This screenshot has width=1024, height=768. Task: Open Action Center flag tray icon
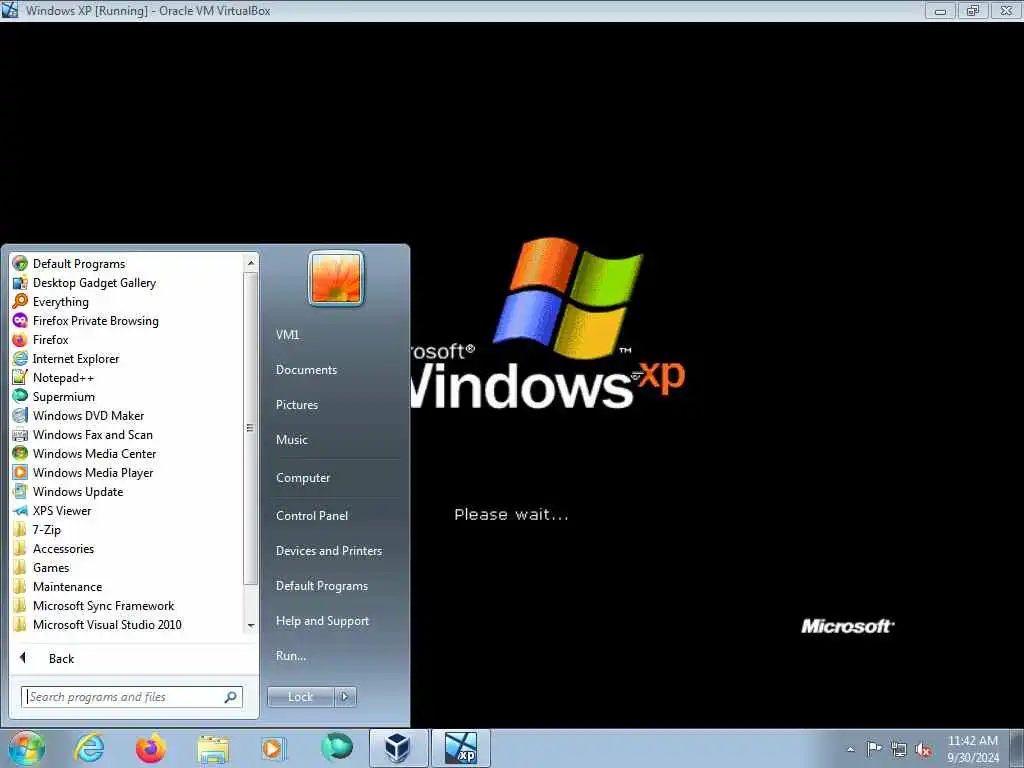874,748
